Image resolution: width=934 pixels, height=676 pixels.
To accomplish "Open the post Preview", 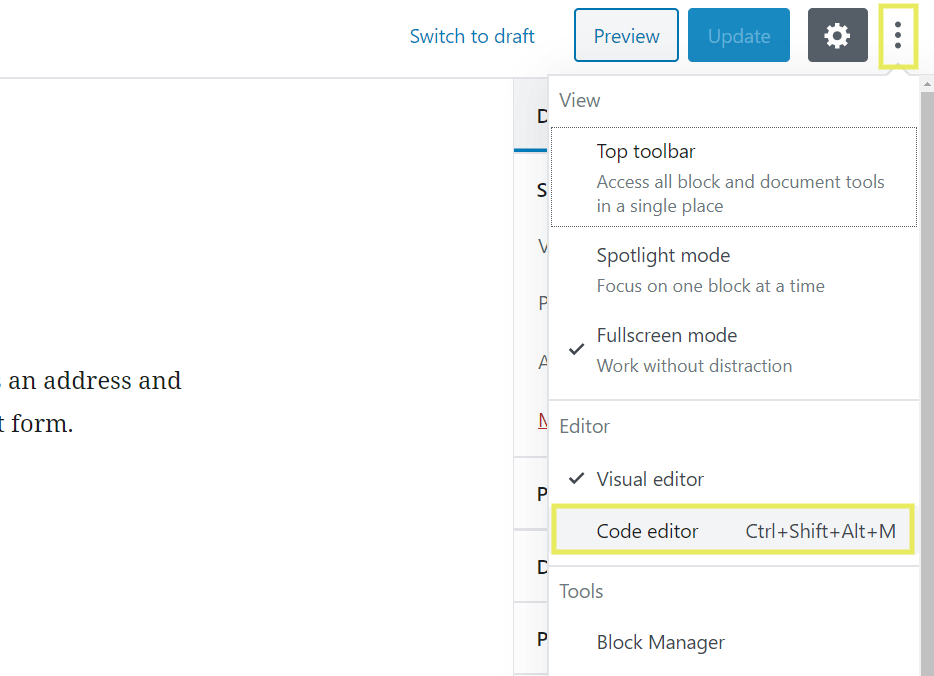I will tap(626, 35).
